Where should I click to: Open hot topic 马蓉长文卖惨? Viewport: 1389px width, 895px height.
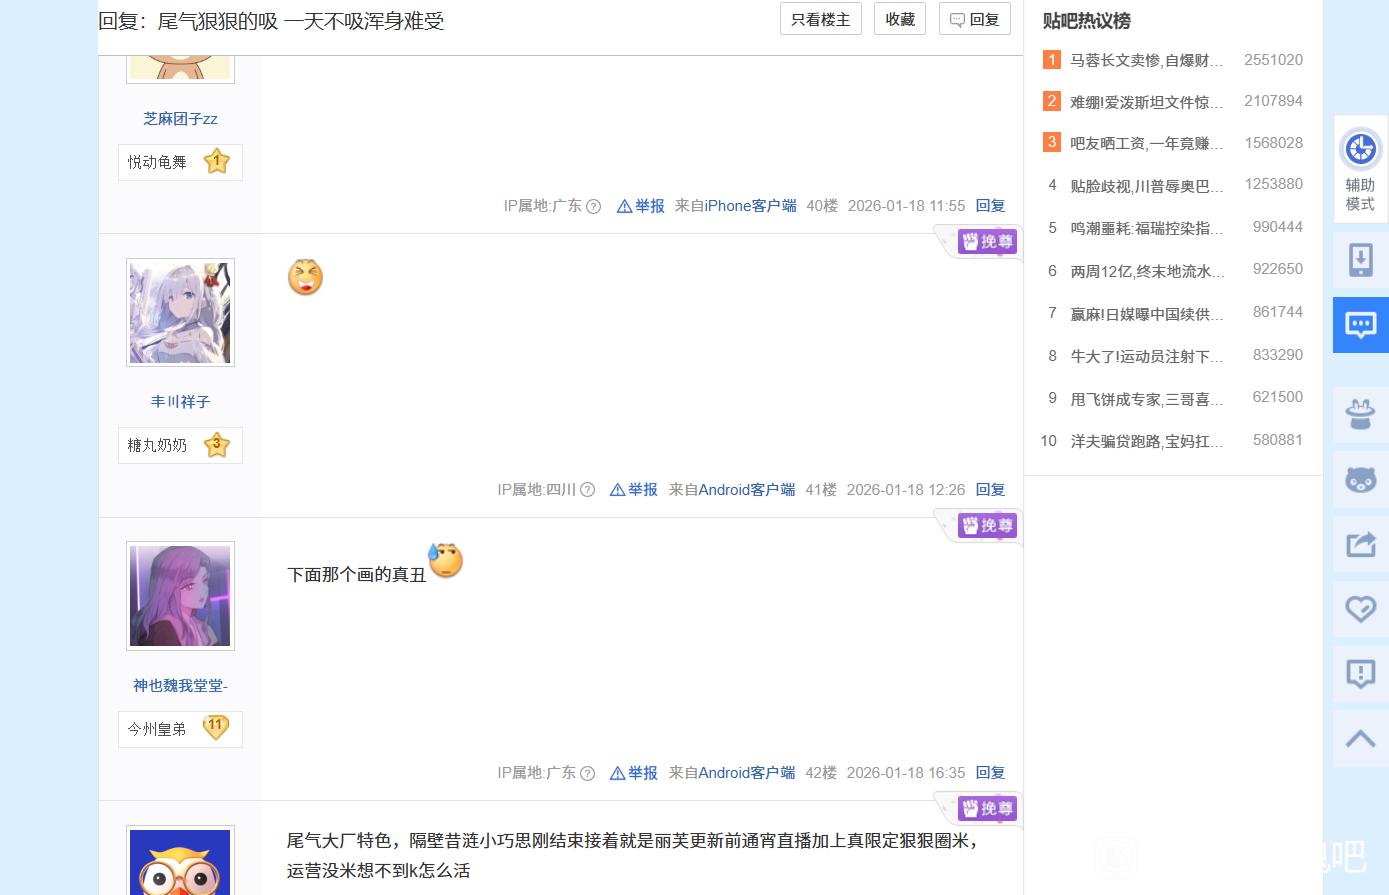pyautogui.click(x=1146, y=60)
